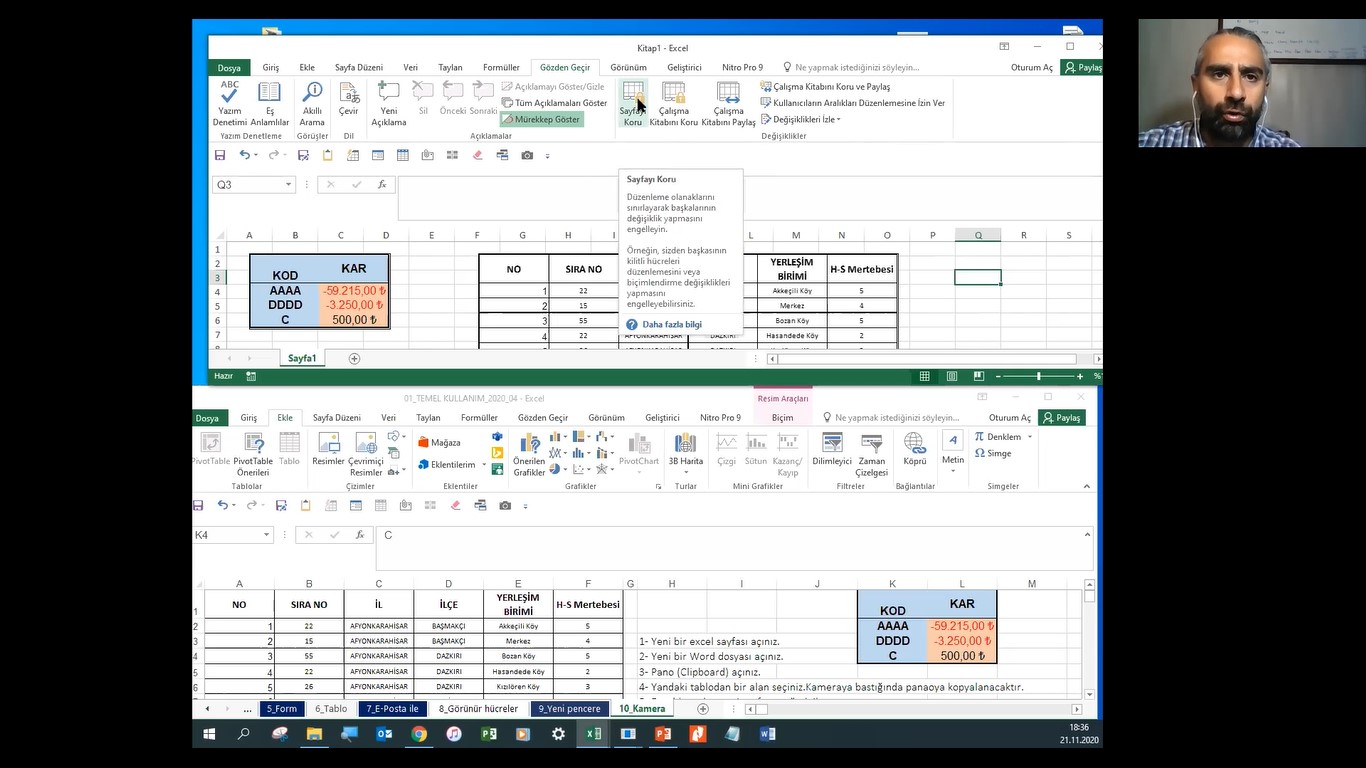1366x768 pixels.
Task: Click Yazım Denetimi spell check icon in Kitap1
Action: pyautogui.click(x=230, y=103)
